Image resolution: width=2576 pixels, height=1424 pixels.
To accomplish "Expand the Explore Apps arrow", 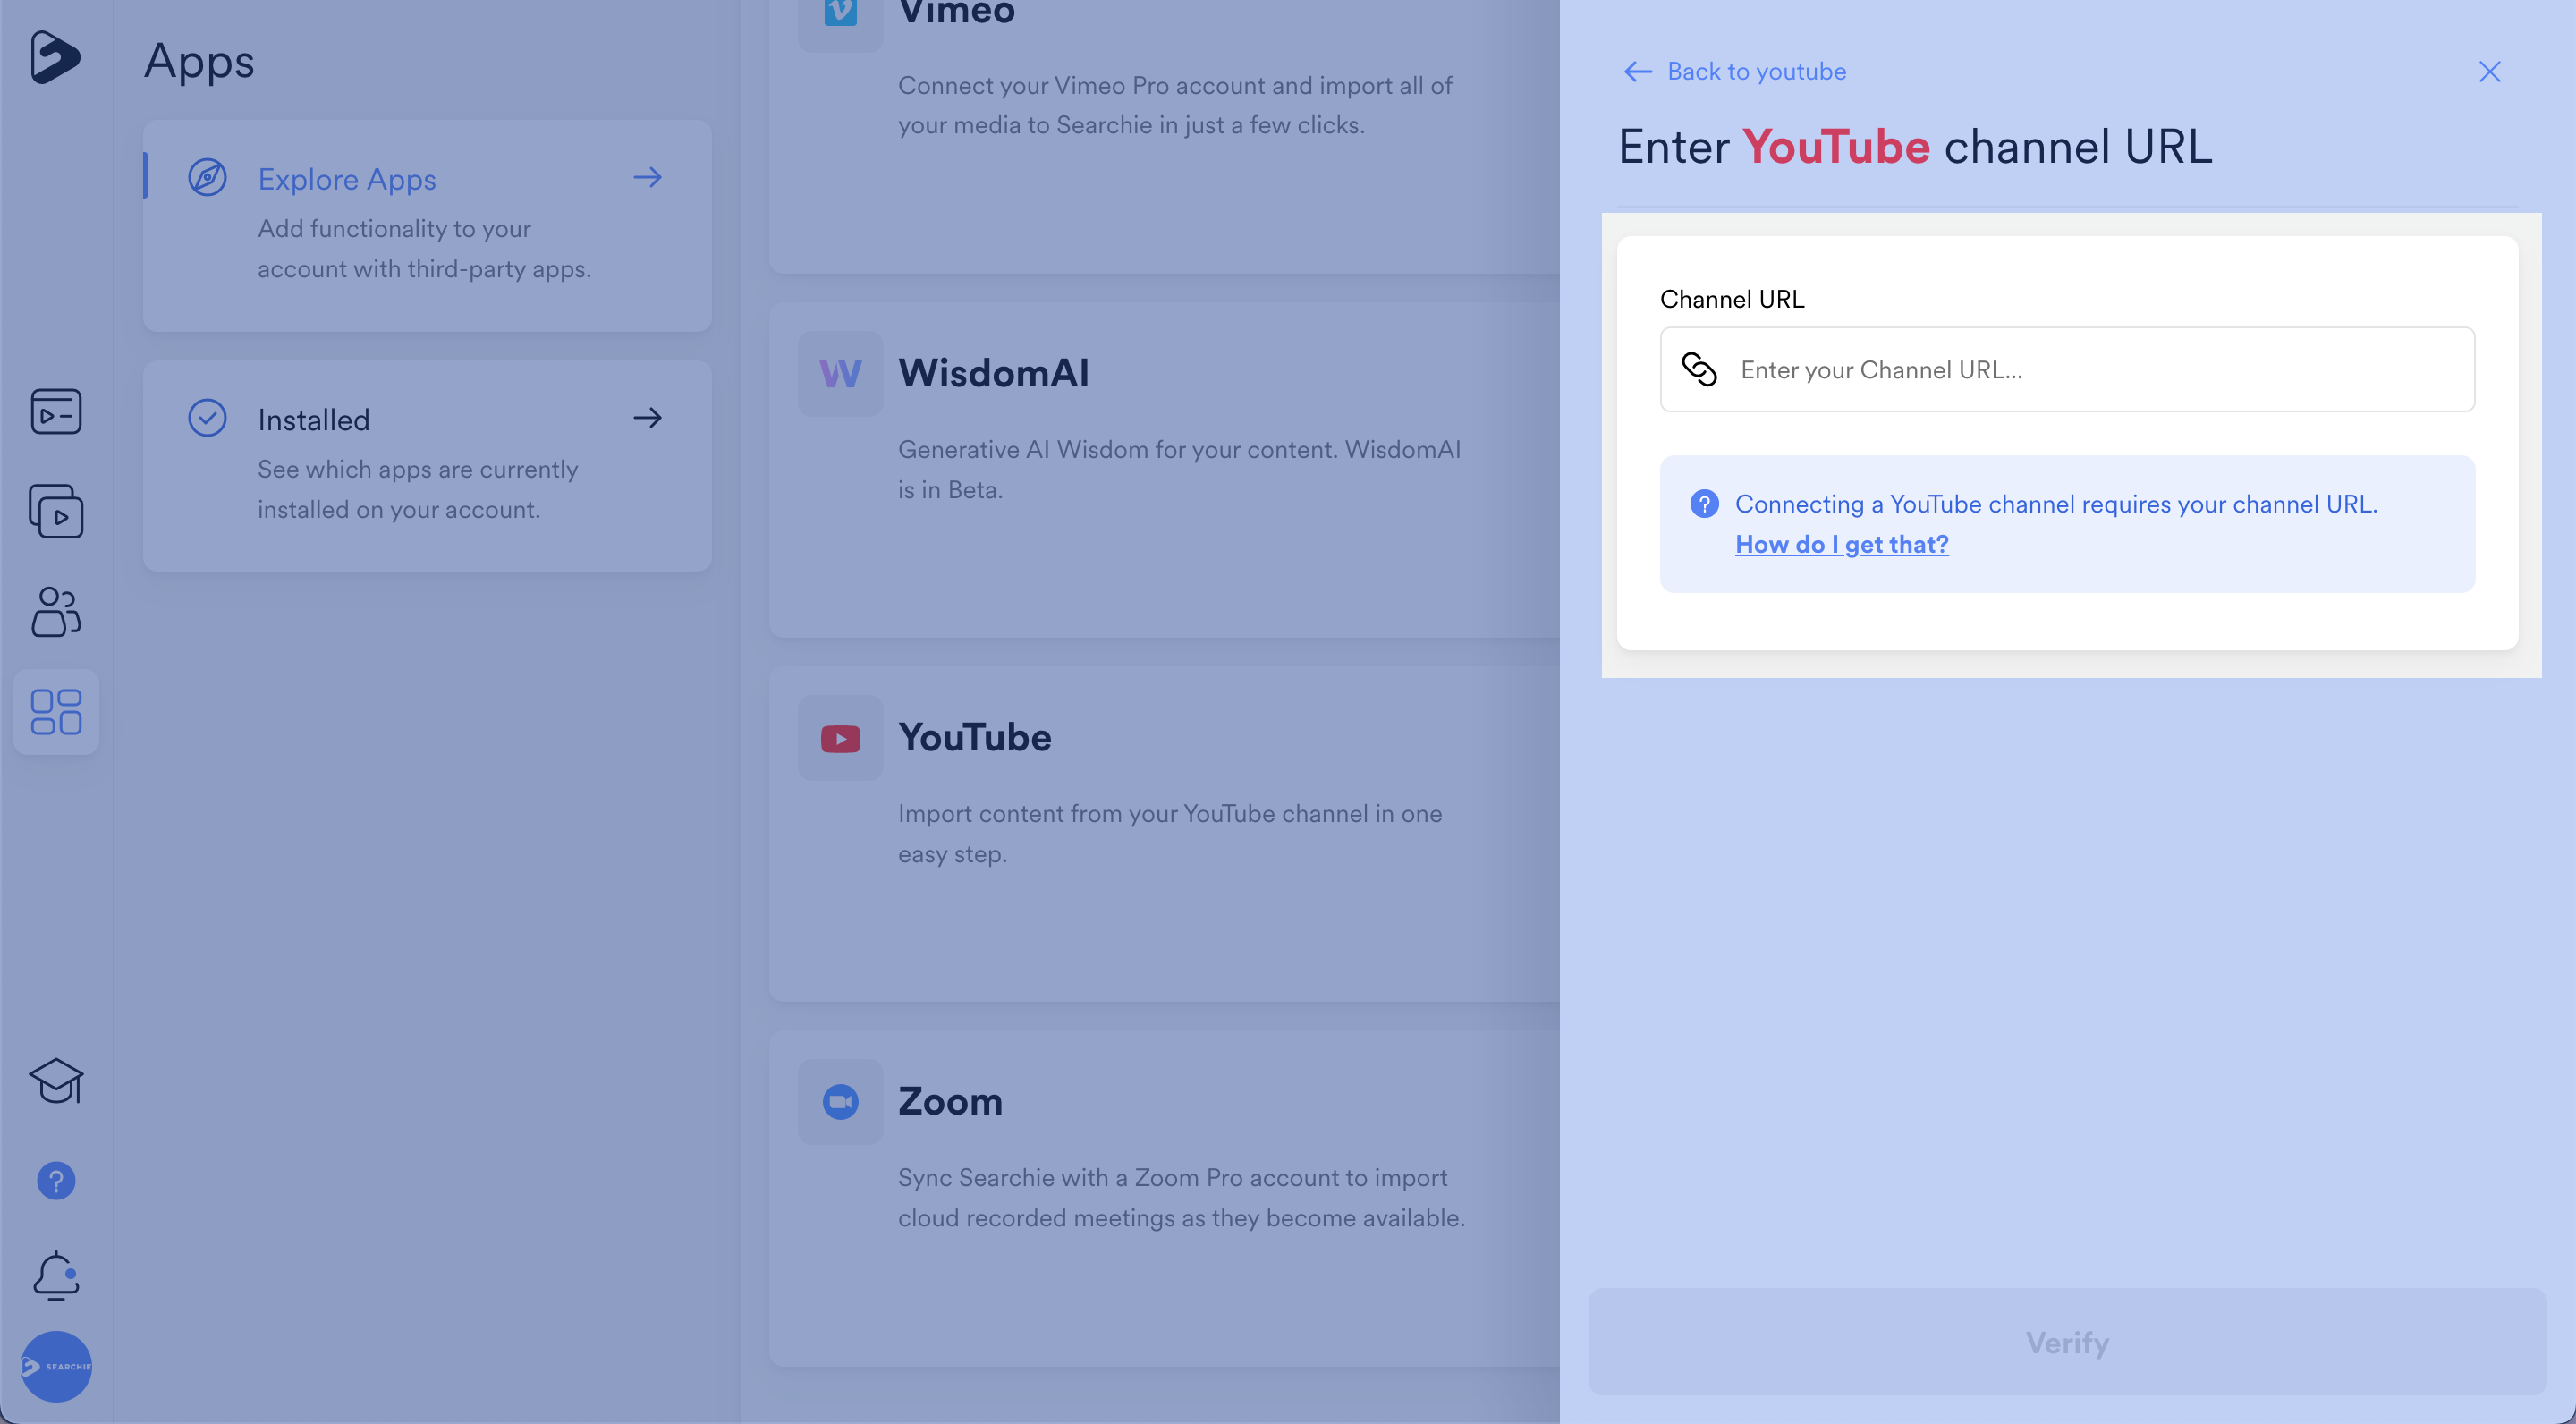I will click(x=648, y=178).
